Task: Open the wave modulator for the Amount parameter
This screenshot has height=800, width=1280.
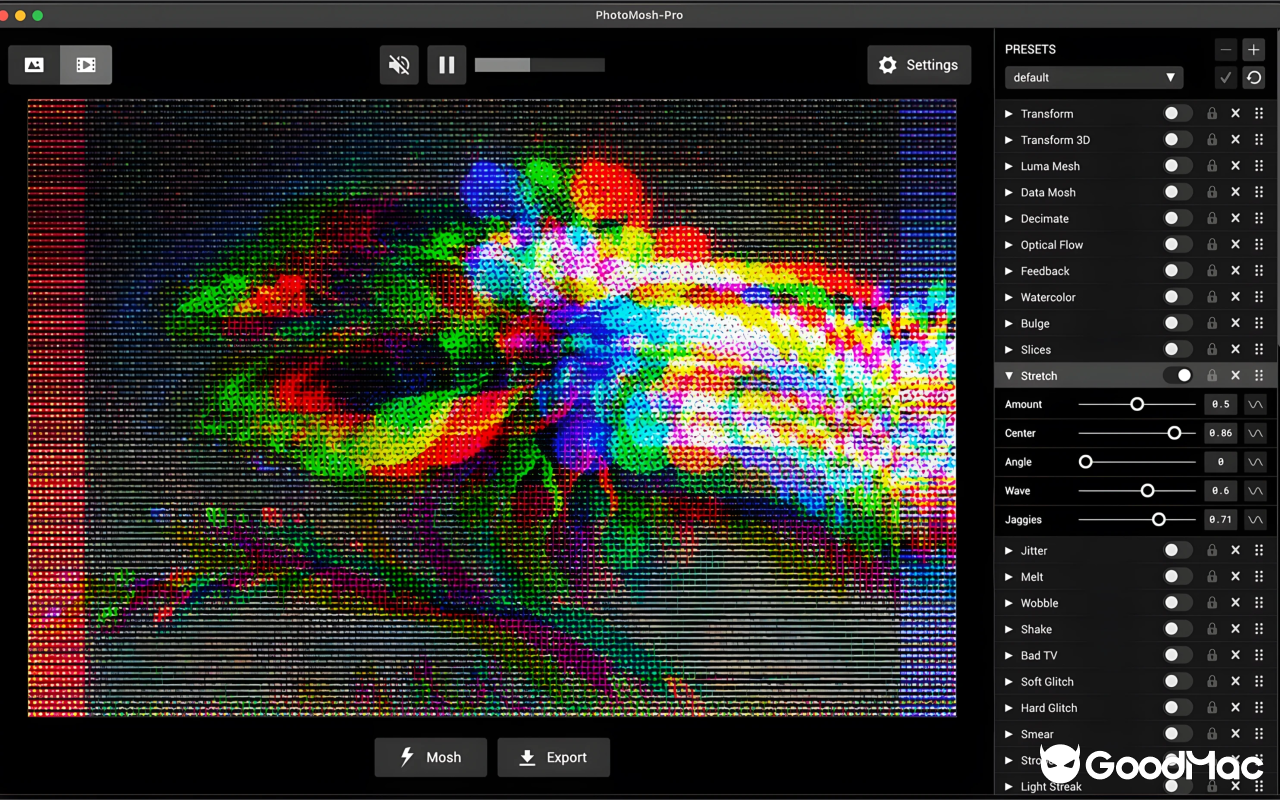Action: tap(1256, 404)
